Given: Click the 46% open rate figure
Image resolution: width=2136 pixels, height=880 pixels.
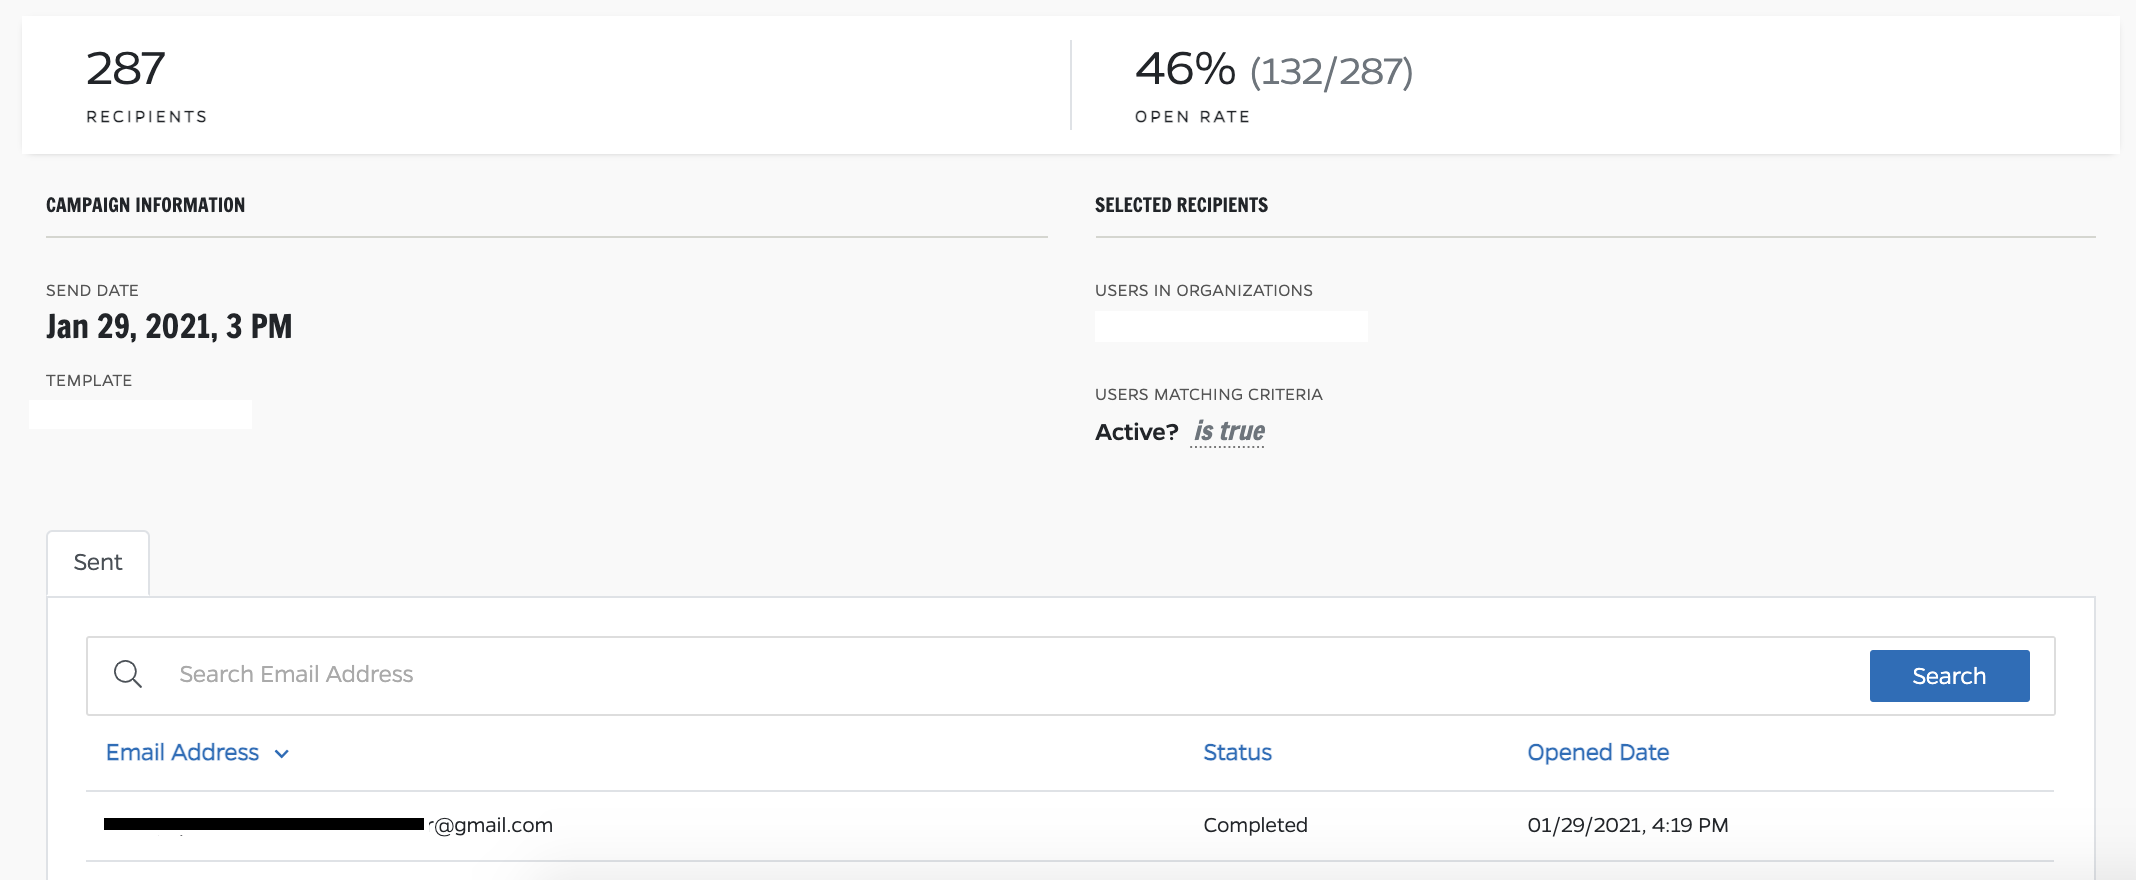Looking at the screenshot, I should tap(1185, 69).
